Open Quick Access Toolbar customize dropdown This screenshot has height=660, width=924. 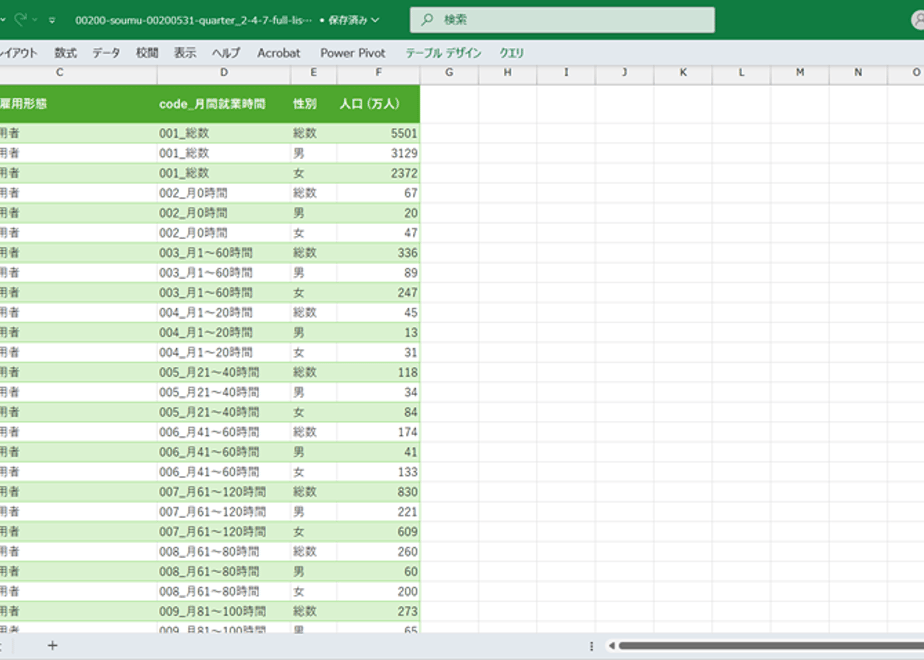(52, 20)
